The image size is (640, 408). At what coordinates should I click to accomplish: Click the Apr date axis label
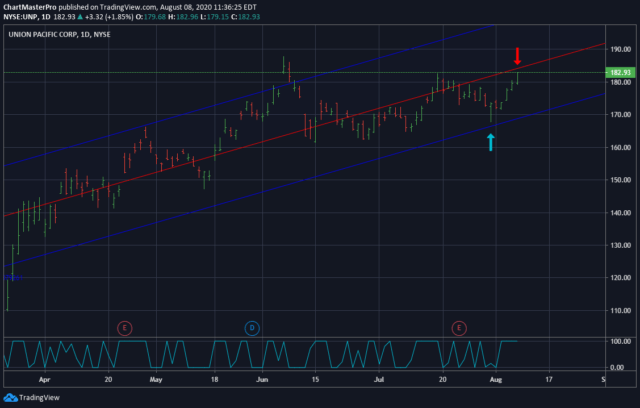click(x=44, y=379)
